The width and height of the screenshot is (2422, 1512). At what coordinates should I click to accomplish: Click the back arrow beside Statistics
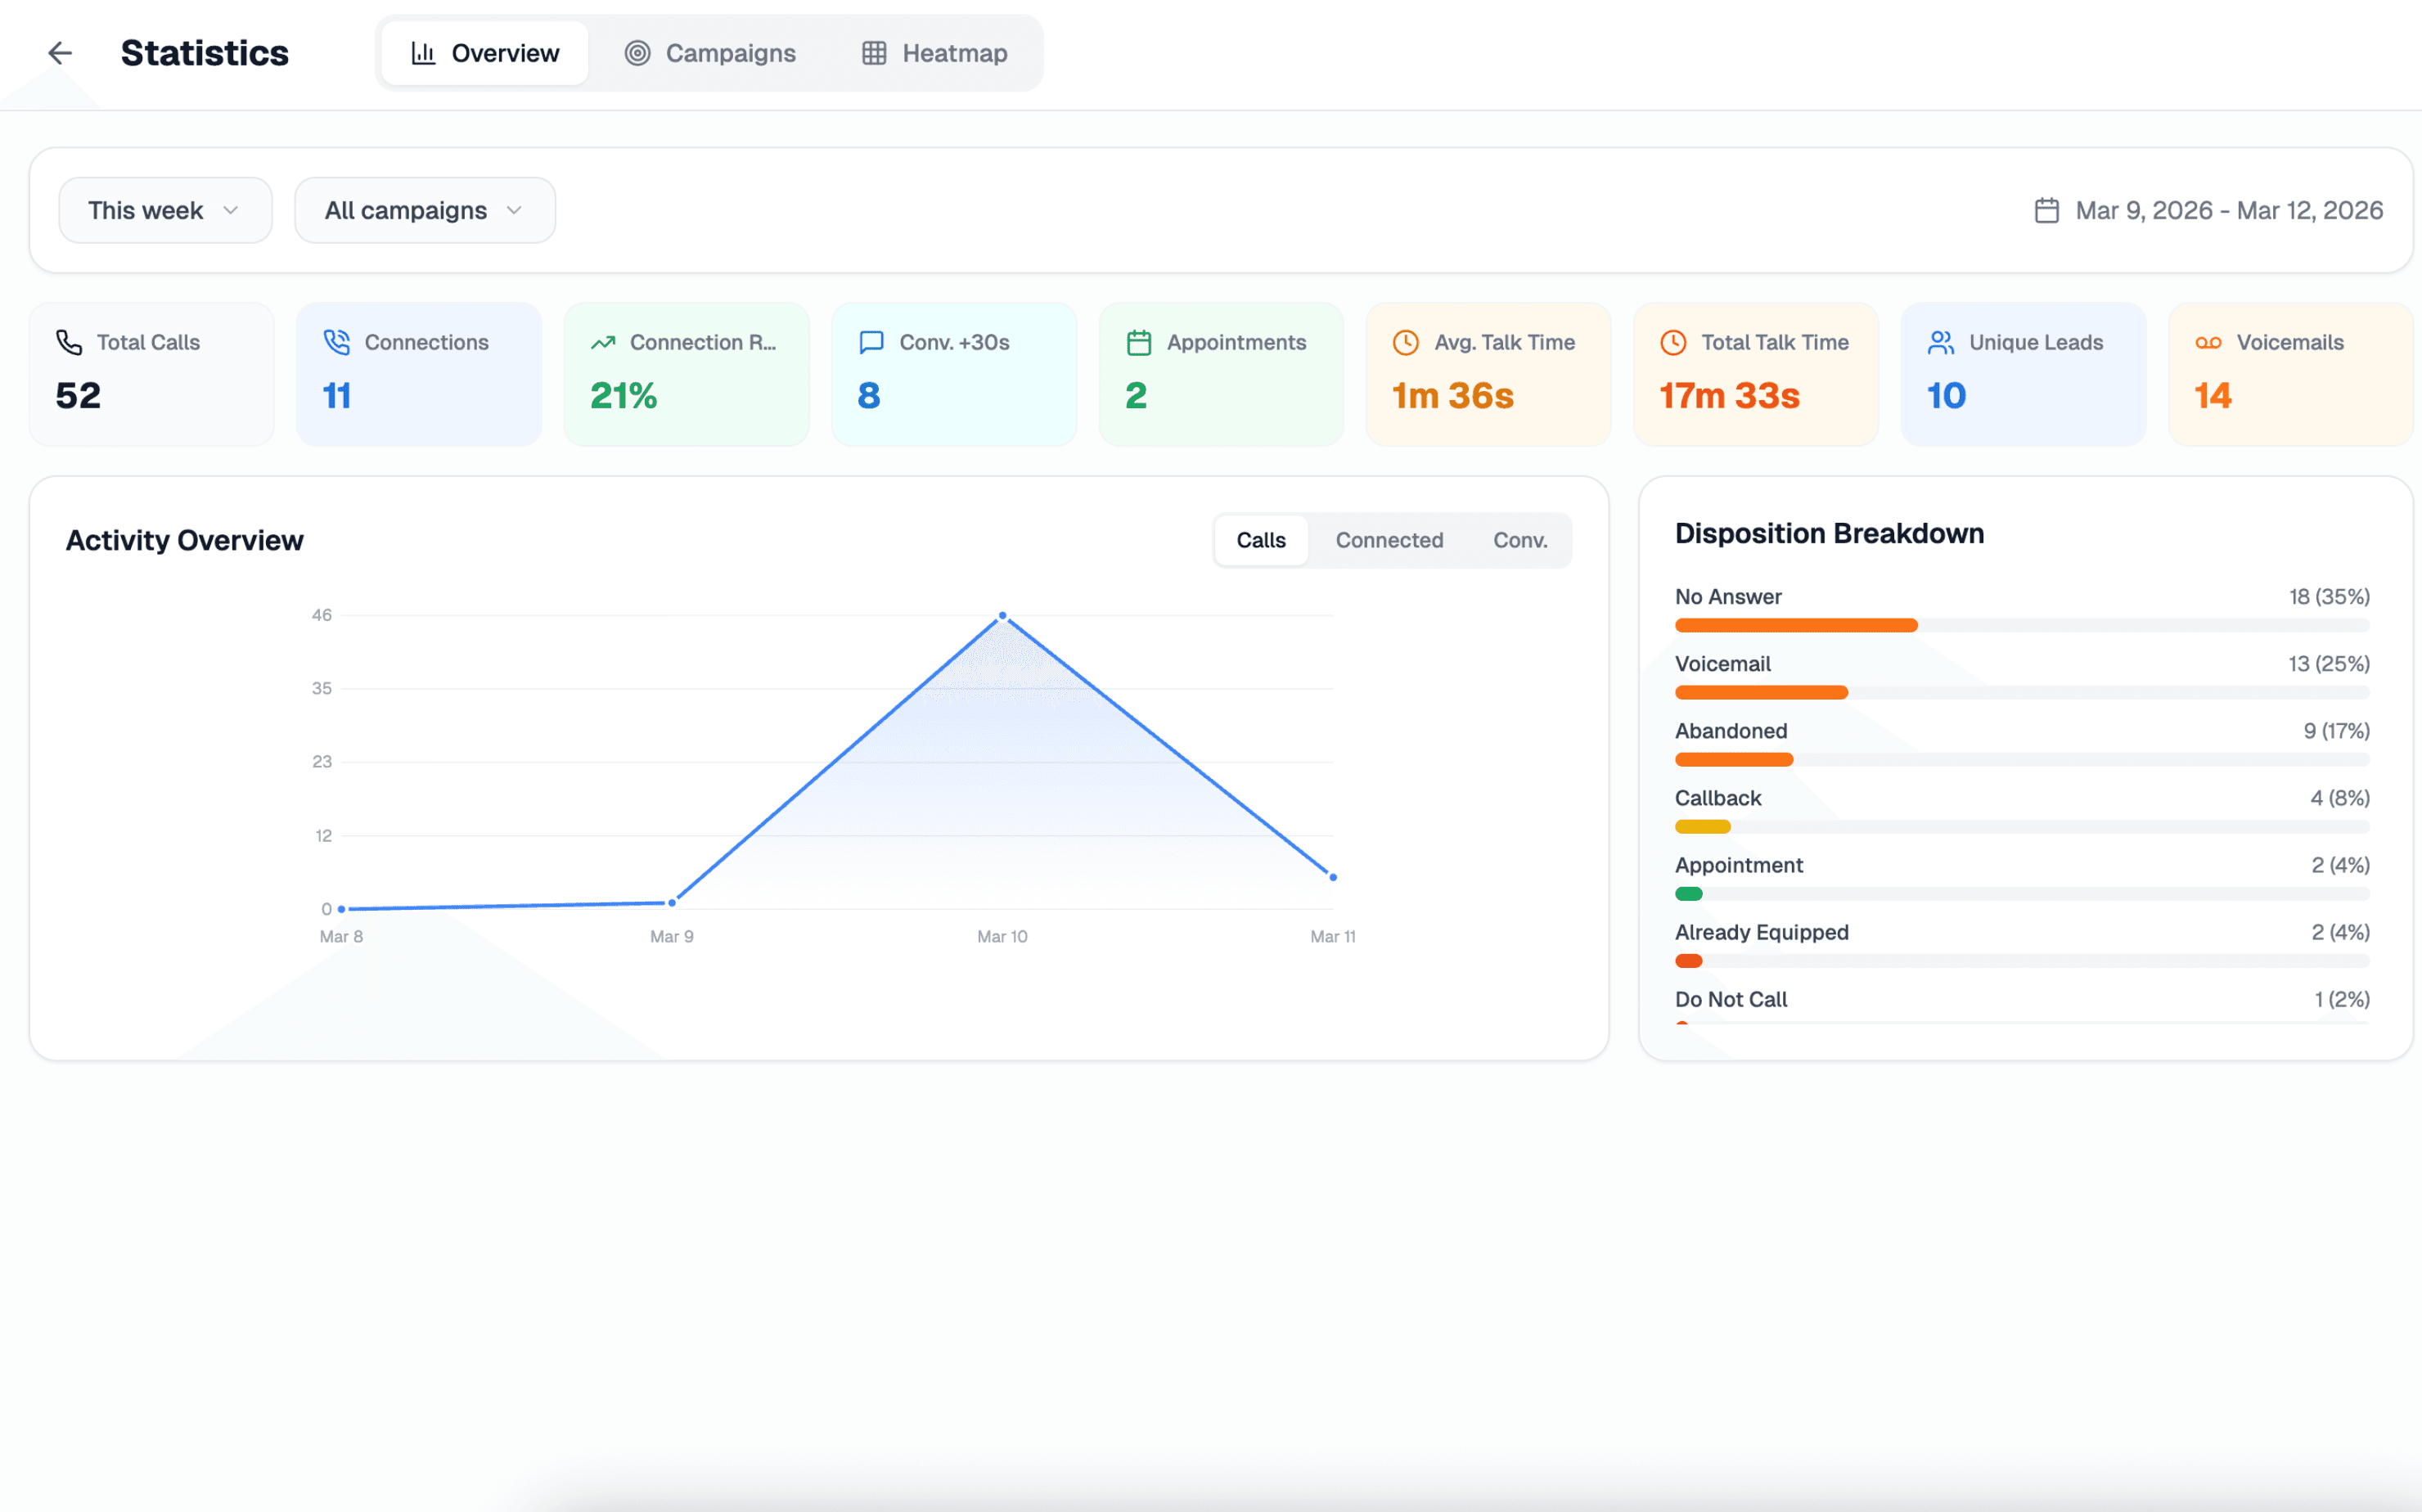pos(60,53)
